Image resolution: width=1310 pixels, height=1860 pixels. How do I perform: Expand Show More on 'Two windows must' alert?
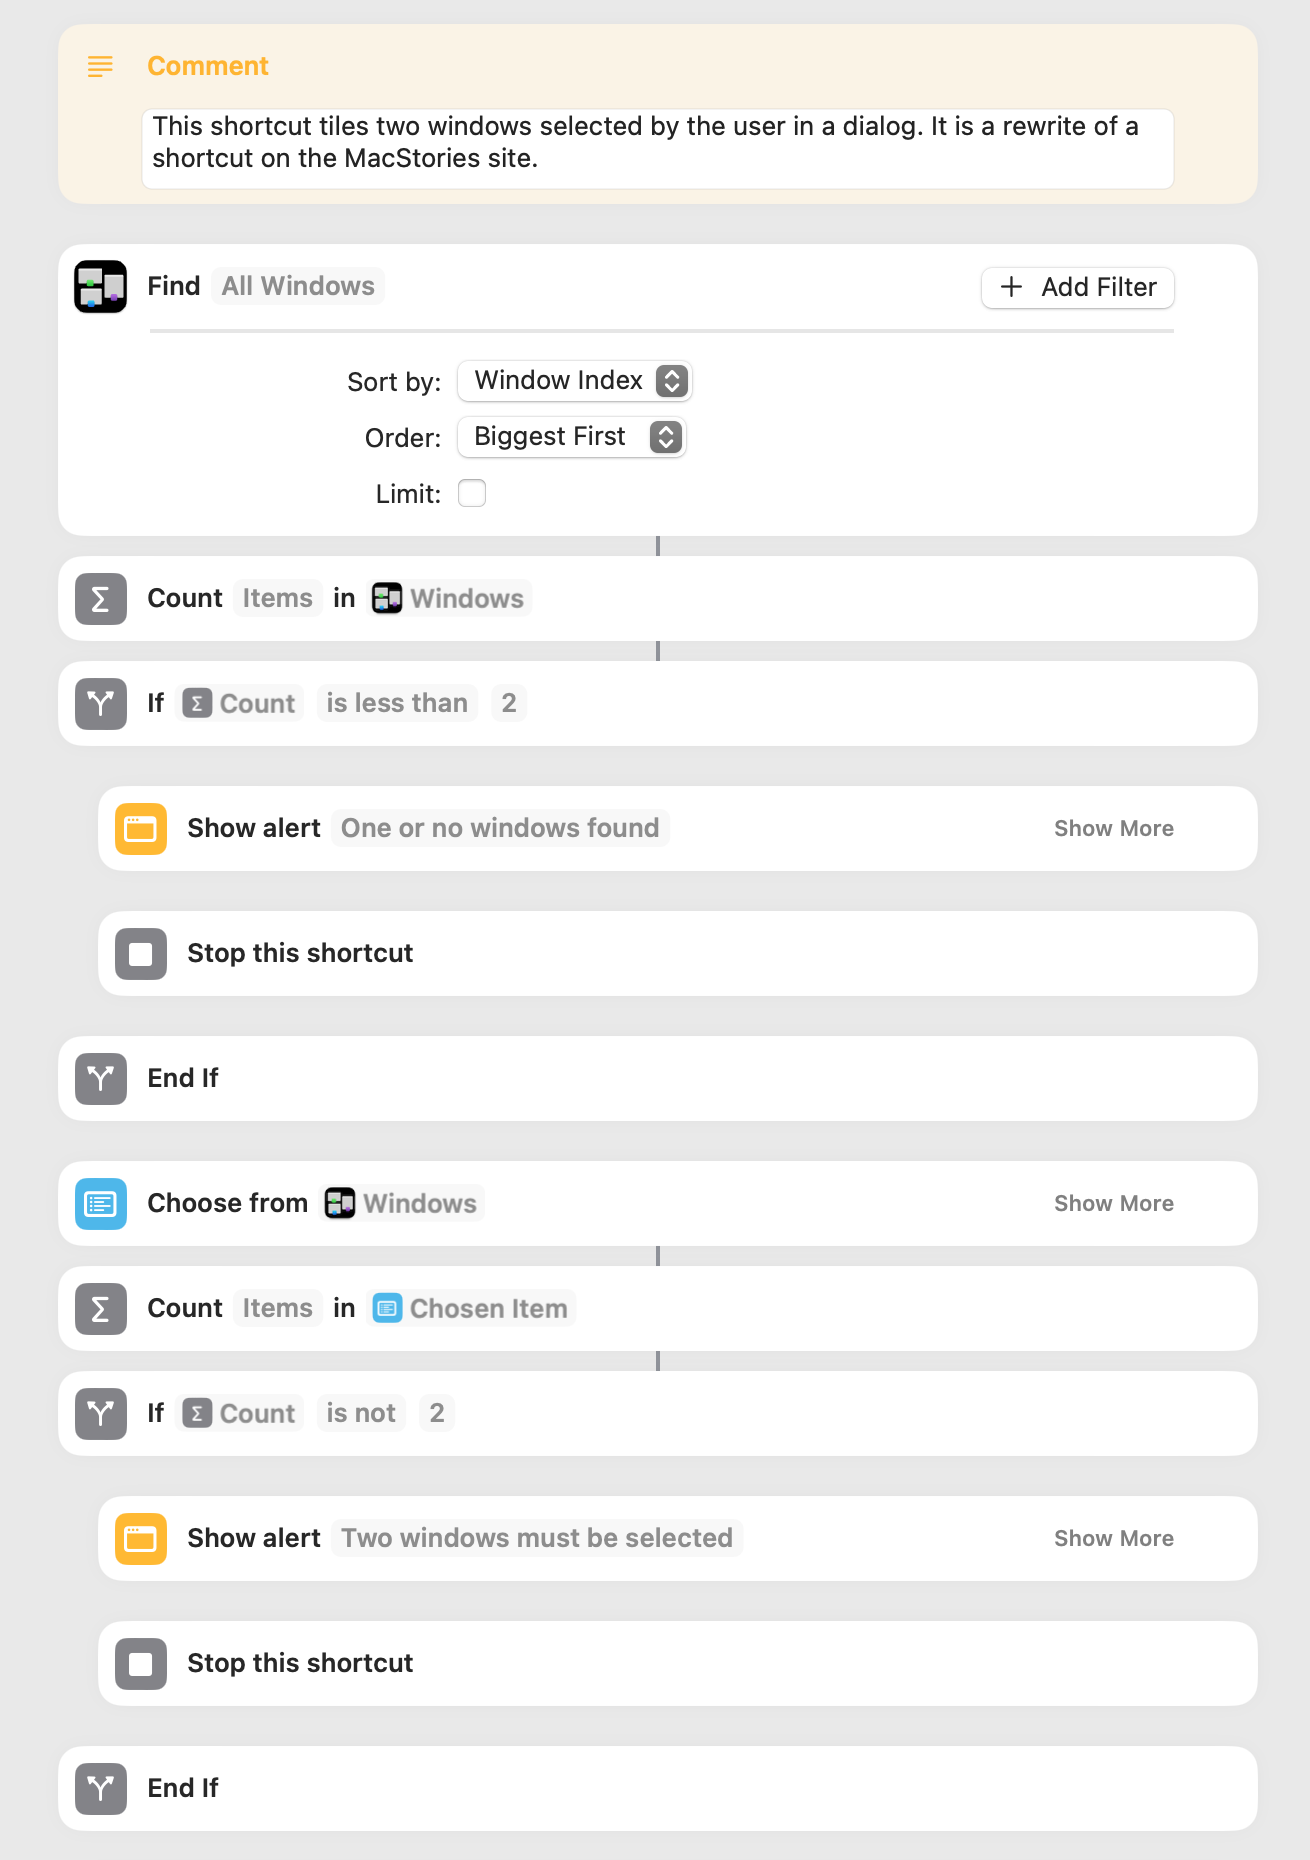tap(1113, 1538)
